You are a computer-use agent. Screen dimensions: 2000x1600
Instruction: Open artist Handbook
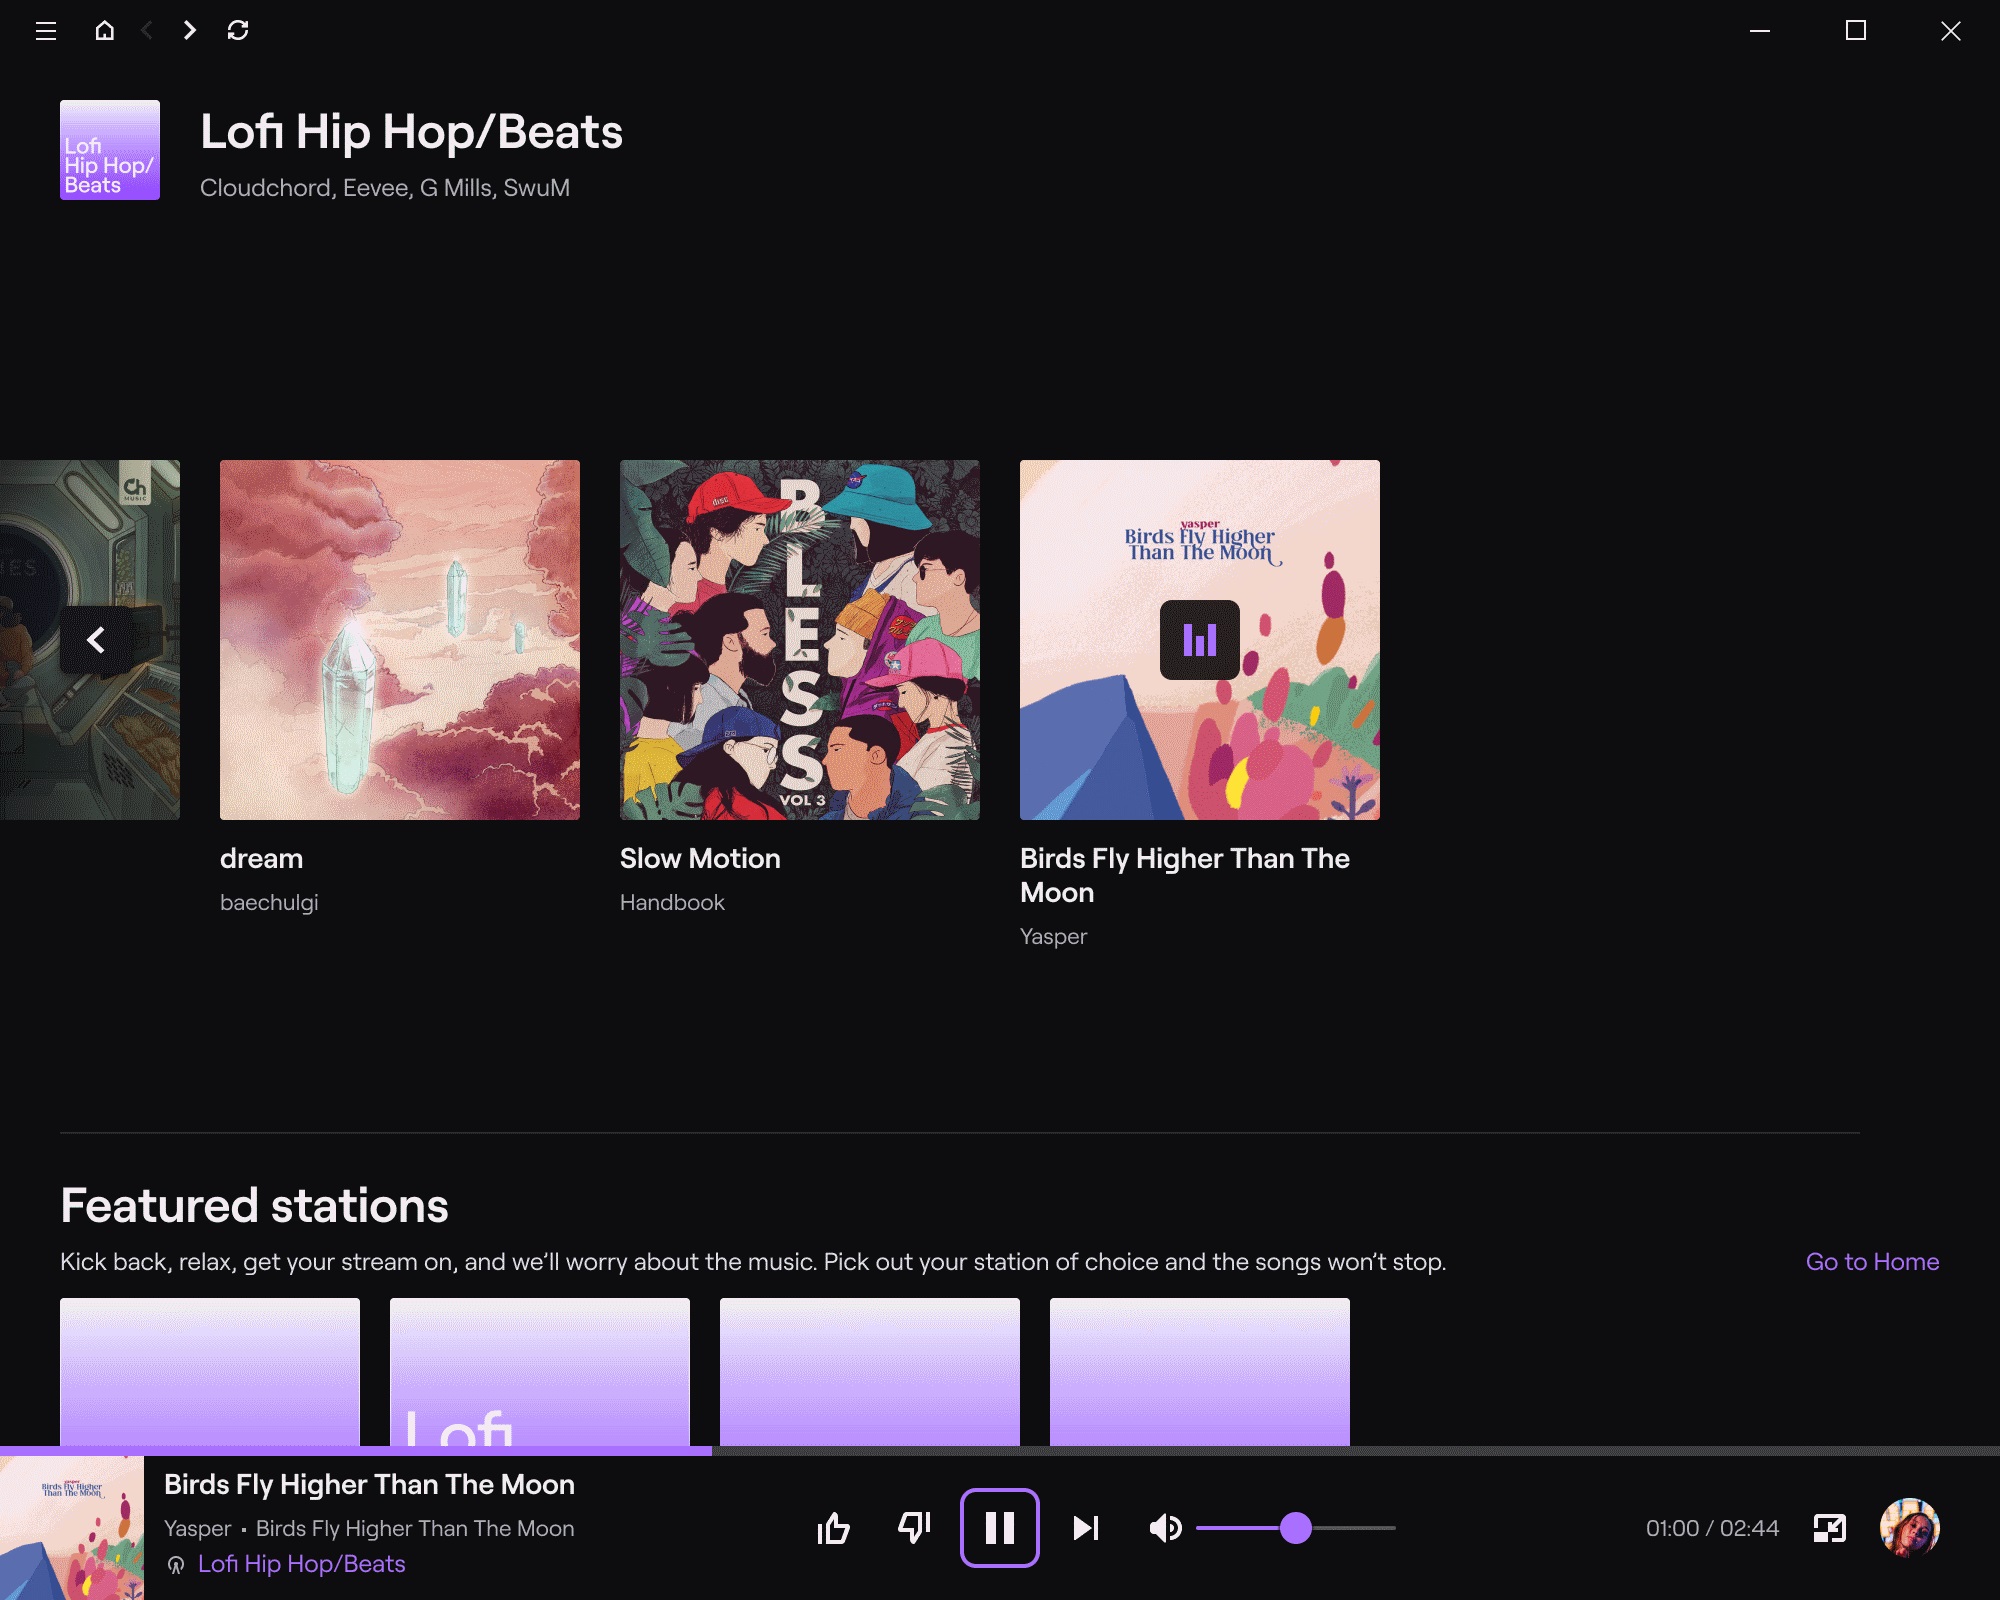(x=672, y=903)
